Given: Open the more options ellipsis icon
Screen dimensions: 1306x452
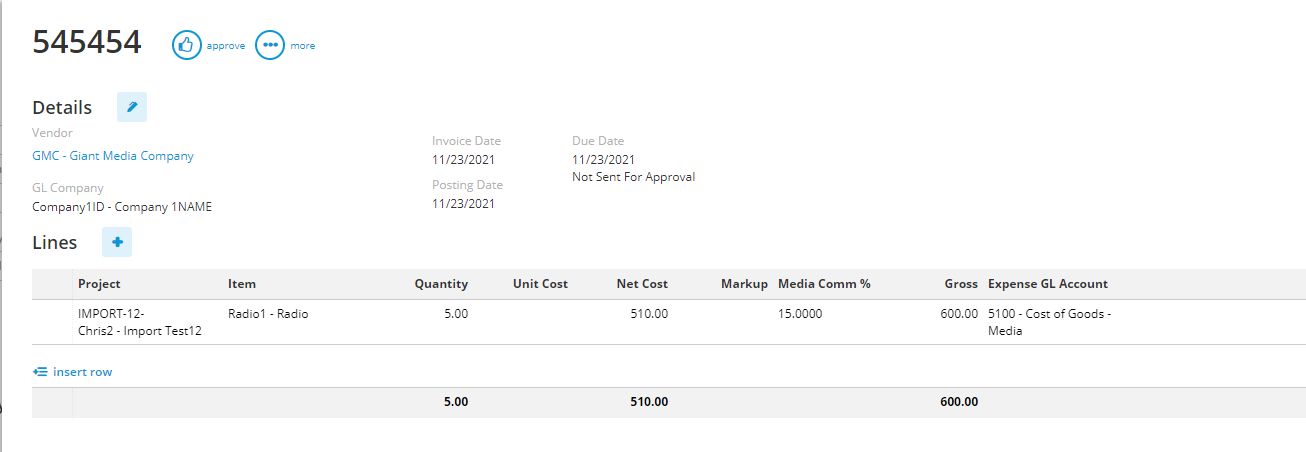Looking at the screenshot, I should pyautogui.click(x=270, y=45).
